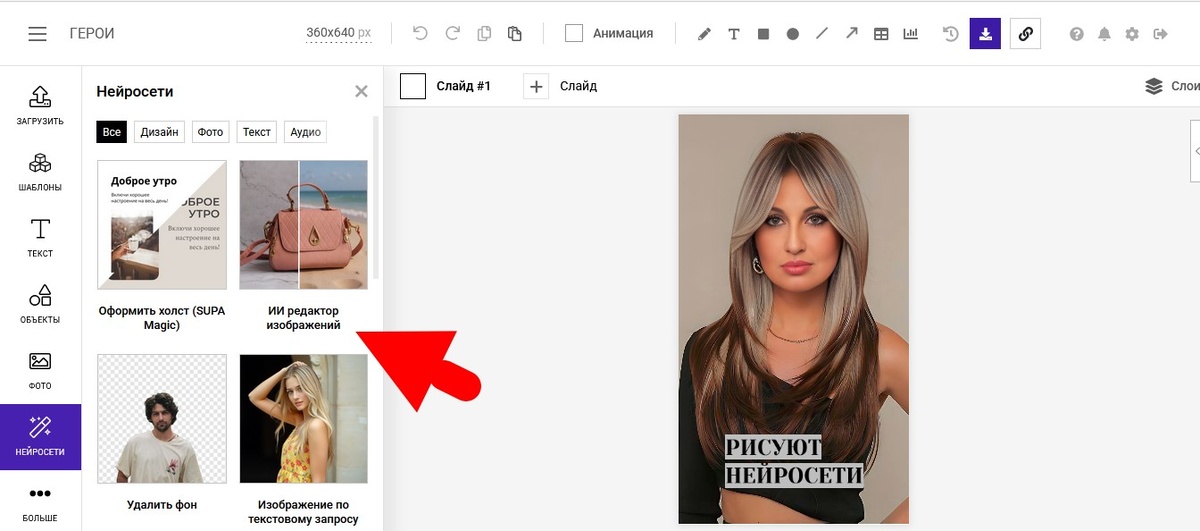1200x531 pixels.
Task: Insert a table from toolbar
Action: tap(881, 34)
